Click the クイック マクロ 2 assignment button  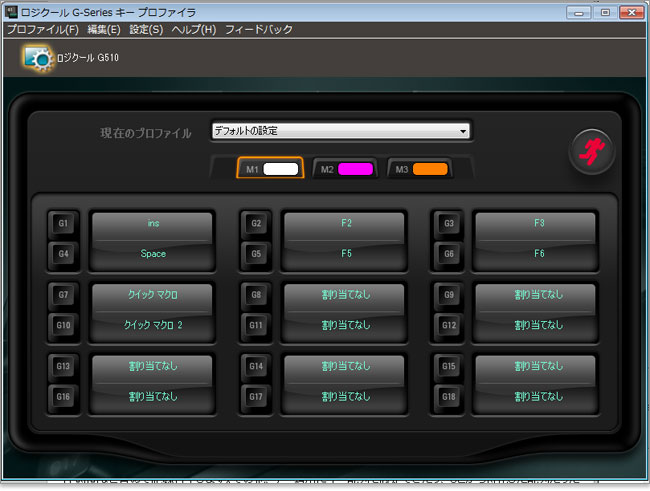click(152, 325)
